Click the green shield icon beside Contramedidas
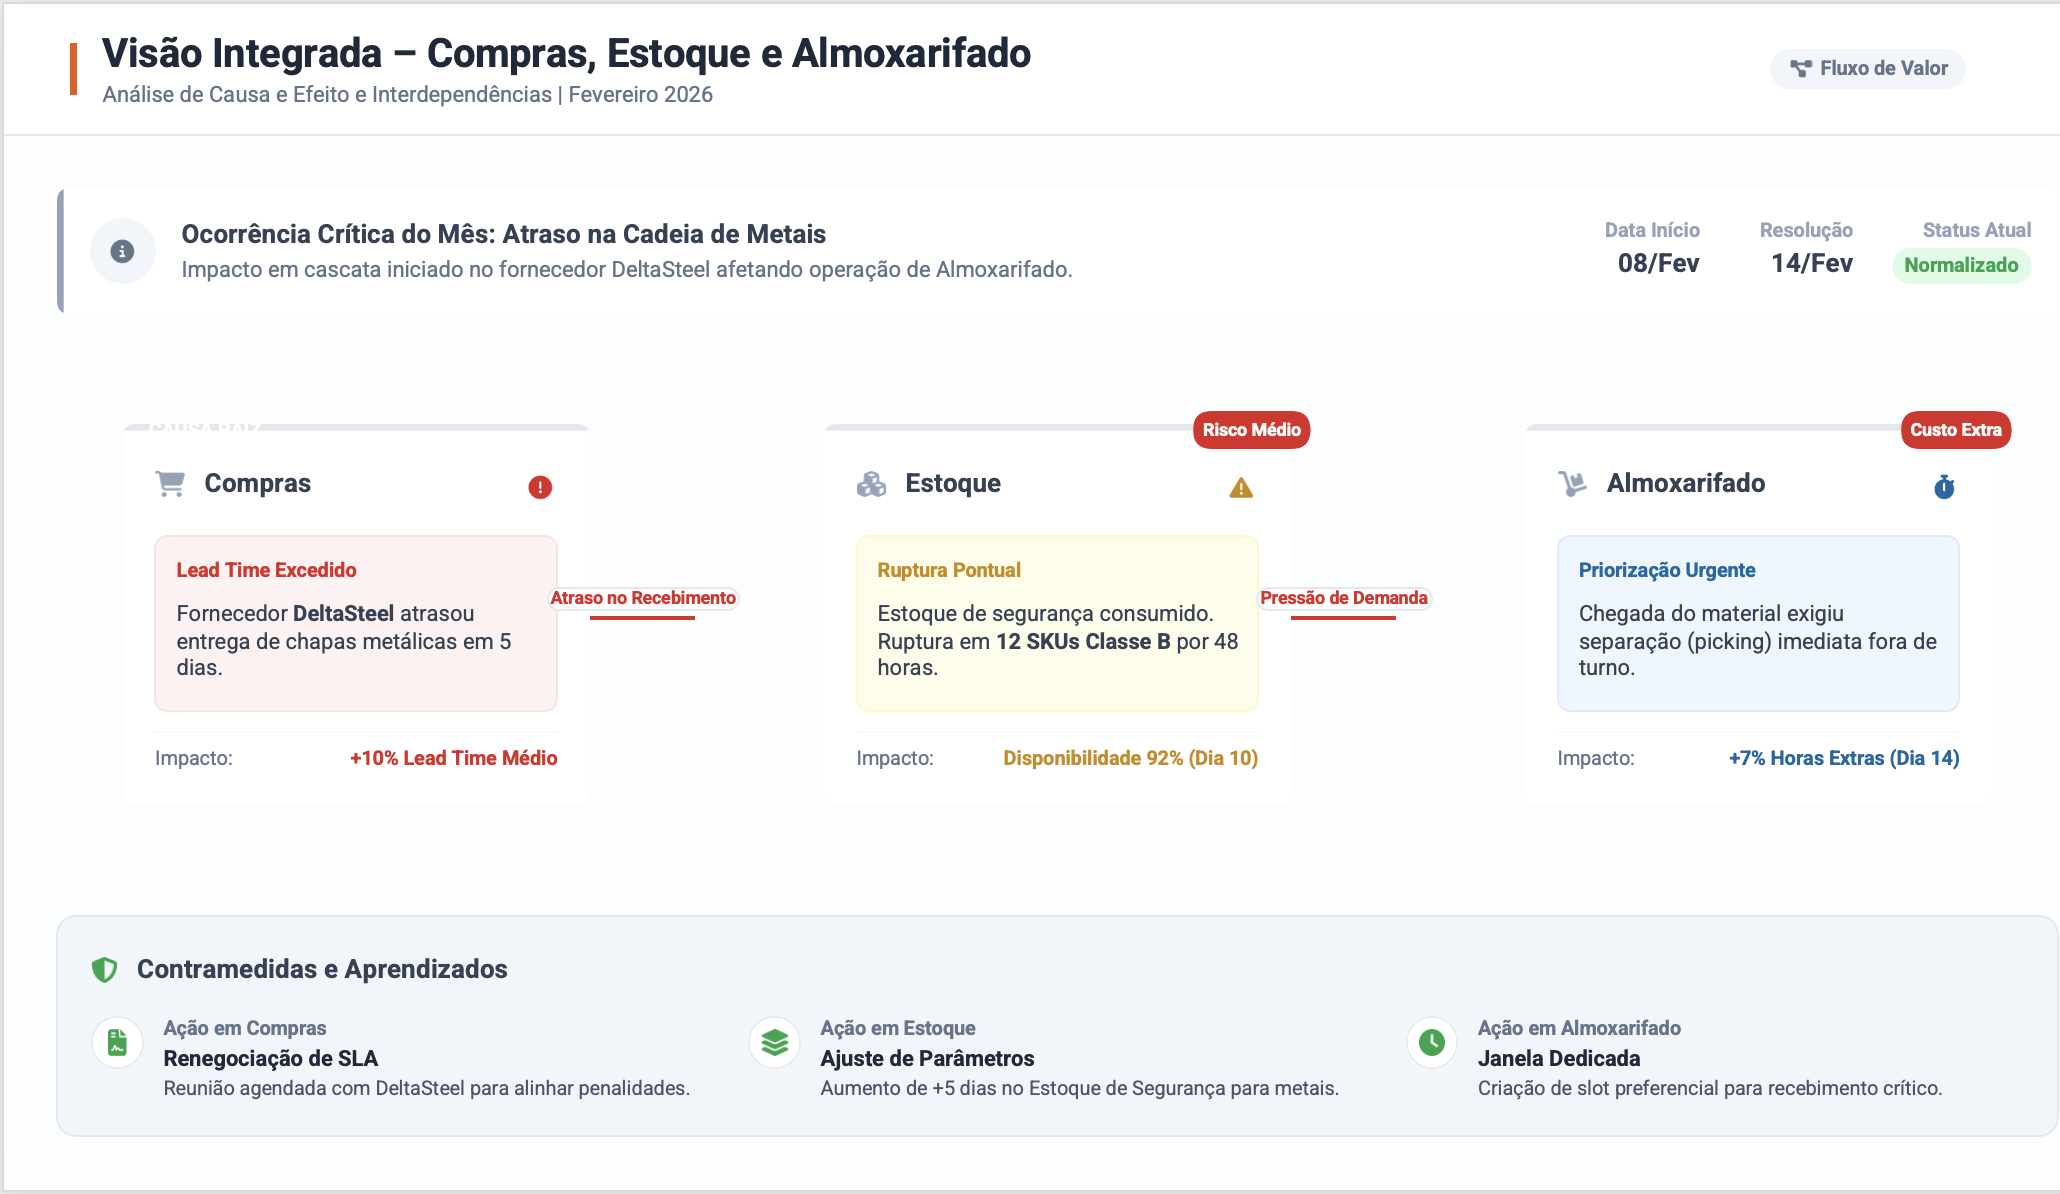This screenshot has width=2060, height=1194. [x=105, y=969]
